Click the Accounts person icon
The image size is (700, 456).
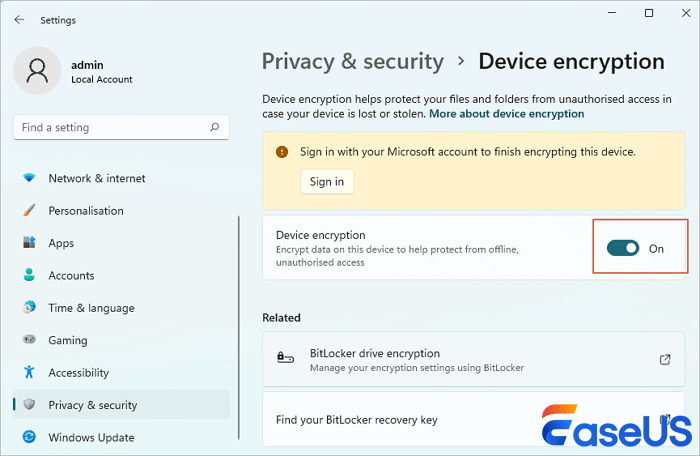(29, 276)
